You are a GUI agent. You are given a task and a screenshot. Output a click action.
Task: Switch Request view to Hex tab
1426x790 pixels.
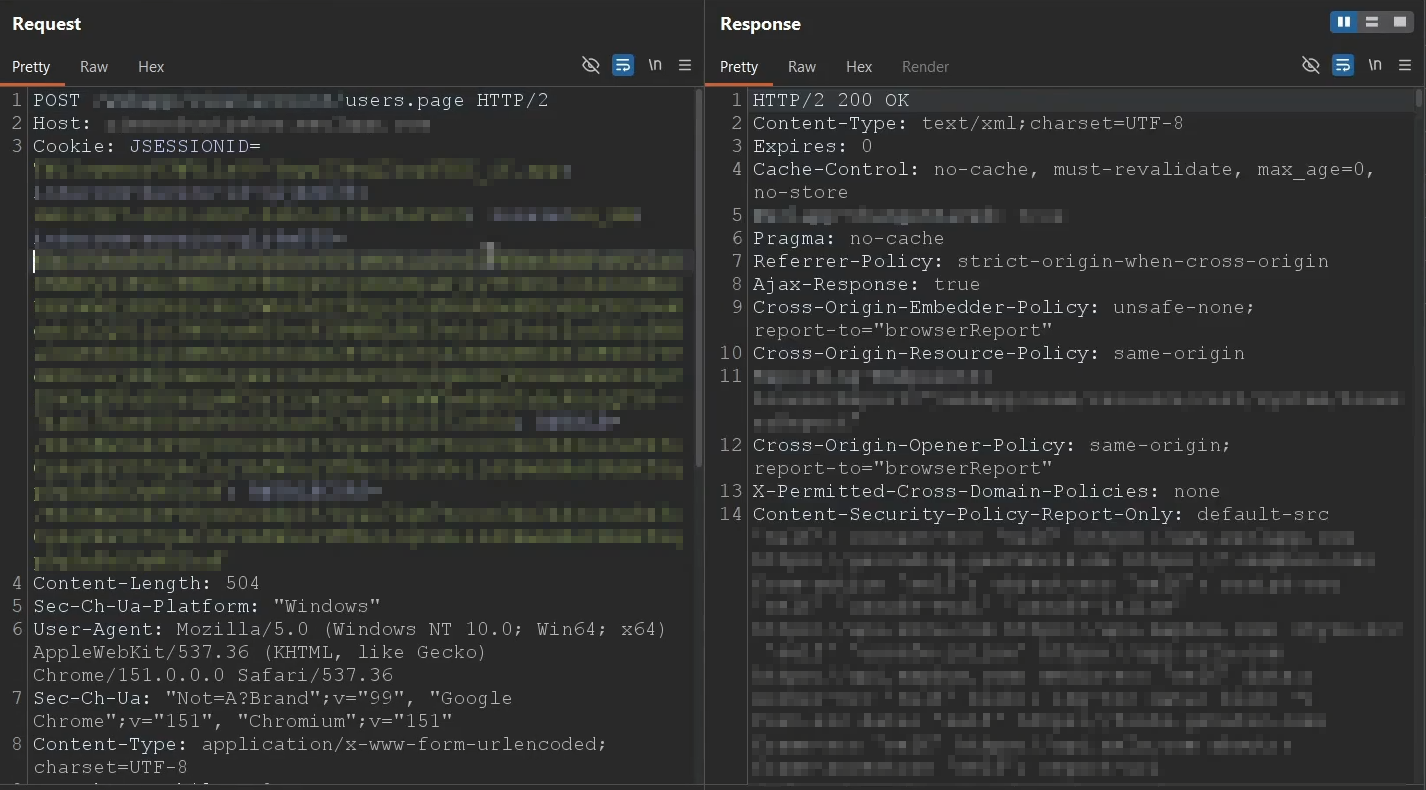151,66
